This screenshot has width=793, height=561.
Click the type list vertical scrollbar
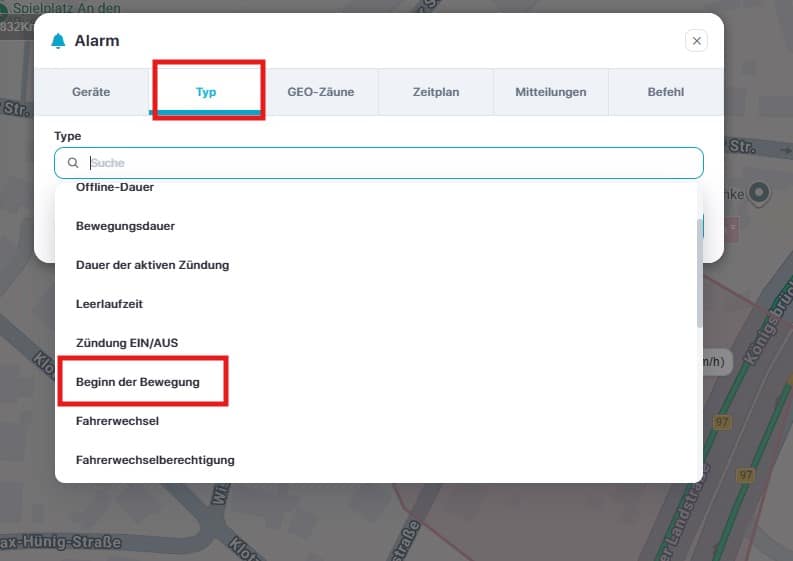(x=698, y=272)
